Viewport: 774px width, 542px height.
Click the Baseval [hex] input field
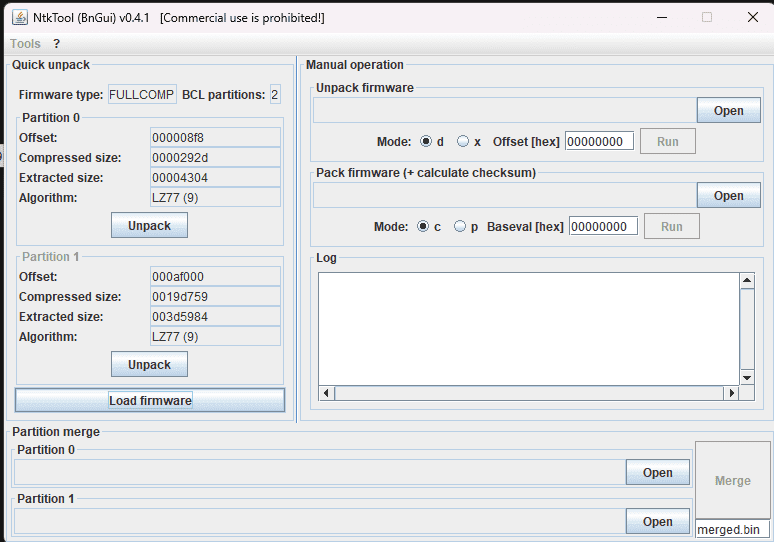pyautogui.click(x=603, y=227)
